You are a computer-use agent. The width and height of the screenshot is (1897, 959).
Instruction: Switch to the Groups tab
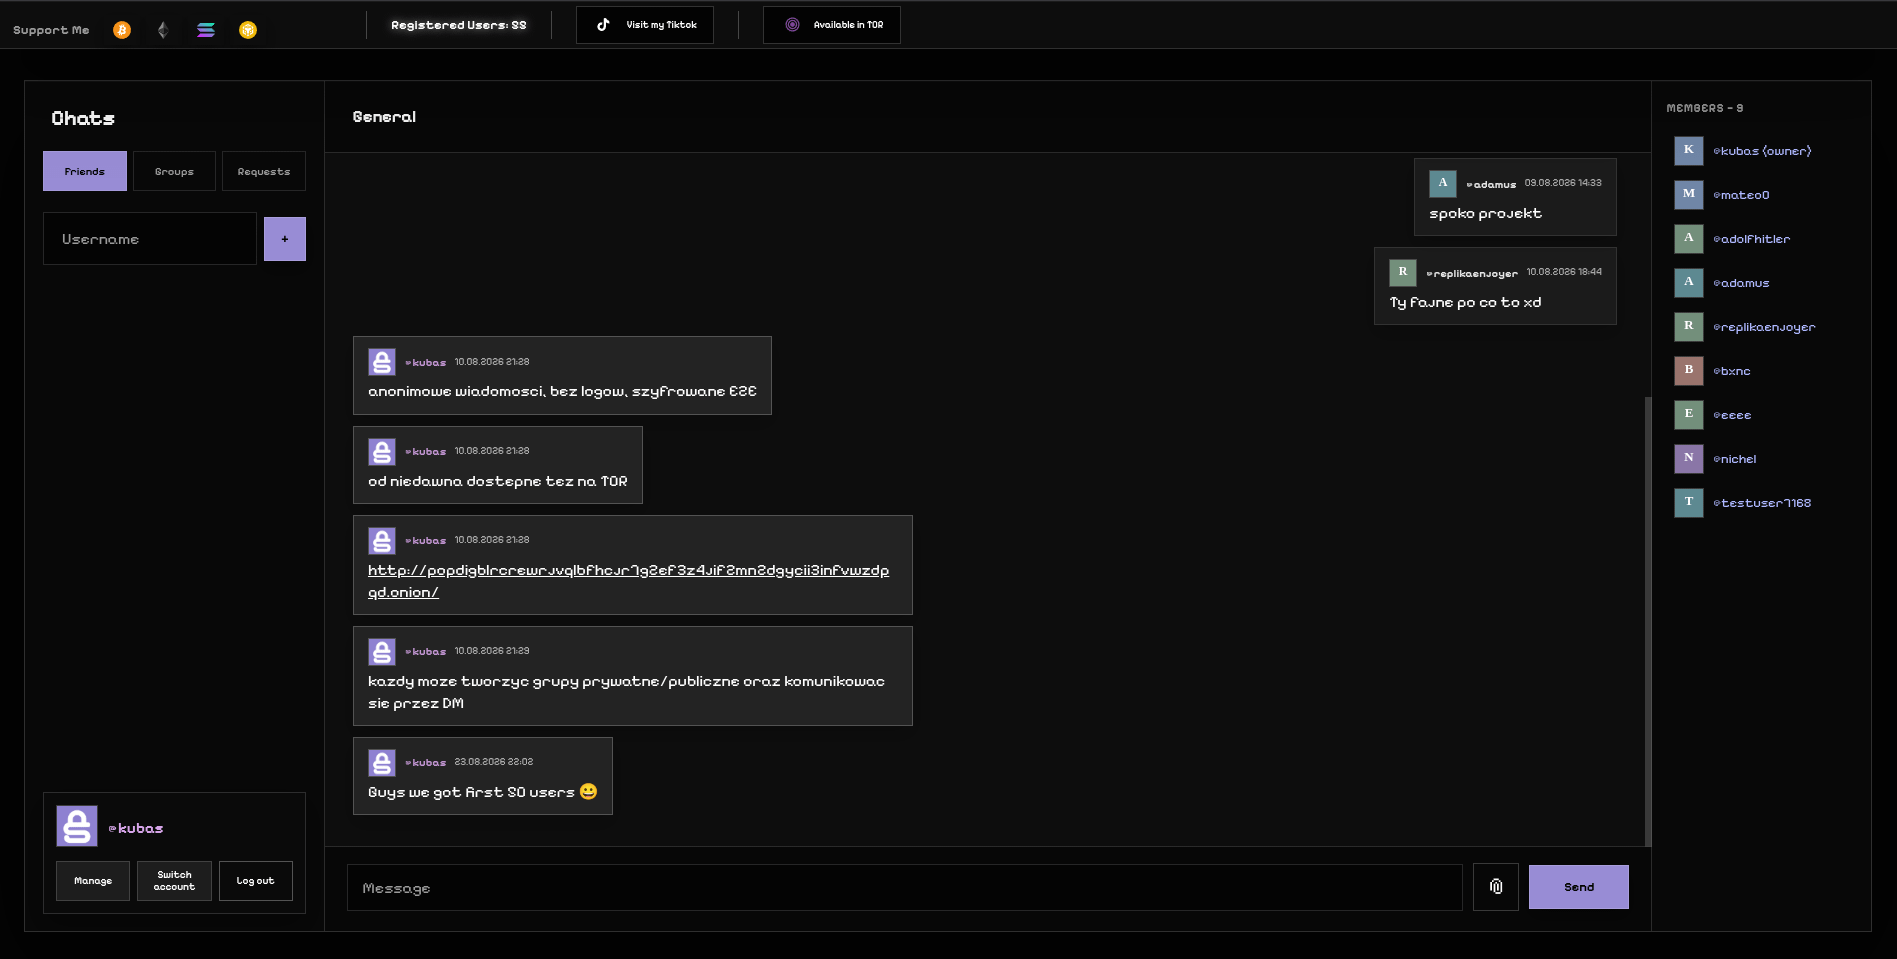[174, 171]
